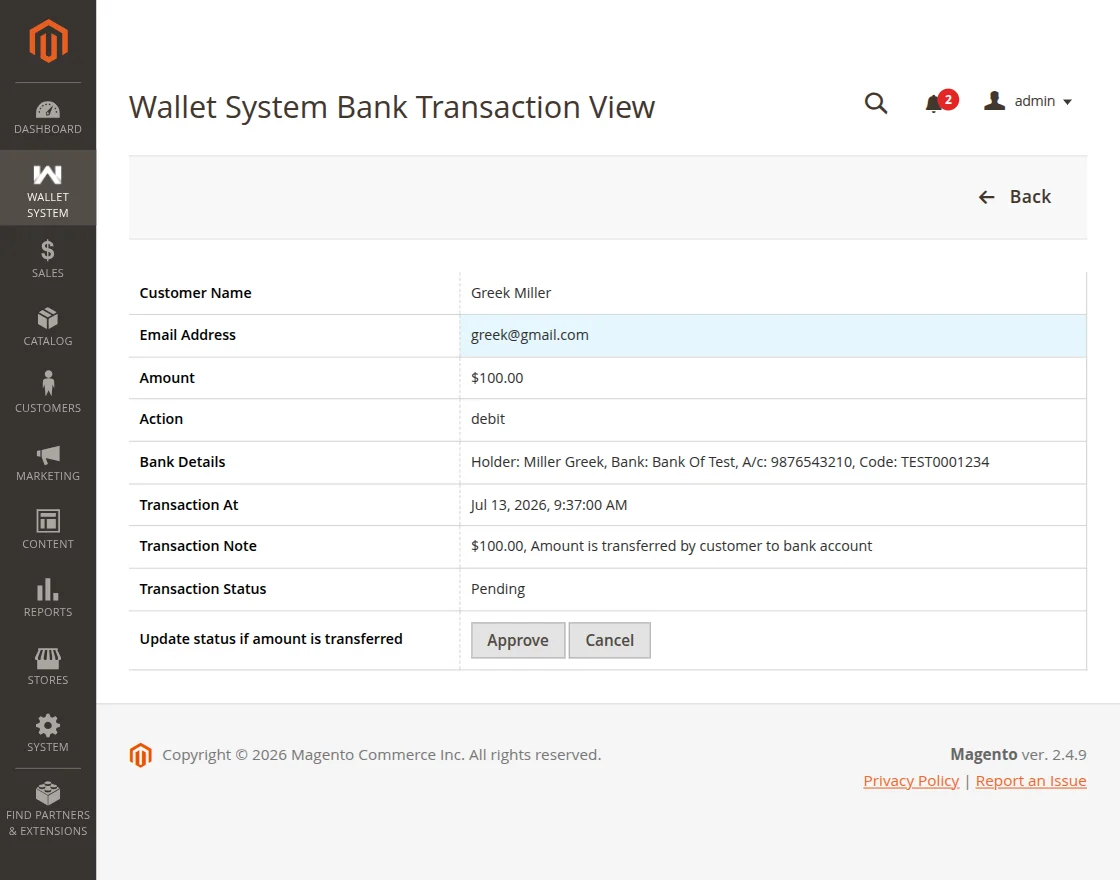Open the Stores menu
The width and height of the screenshot is (1120, 880).
(48, 666)
